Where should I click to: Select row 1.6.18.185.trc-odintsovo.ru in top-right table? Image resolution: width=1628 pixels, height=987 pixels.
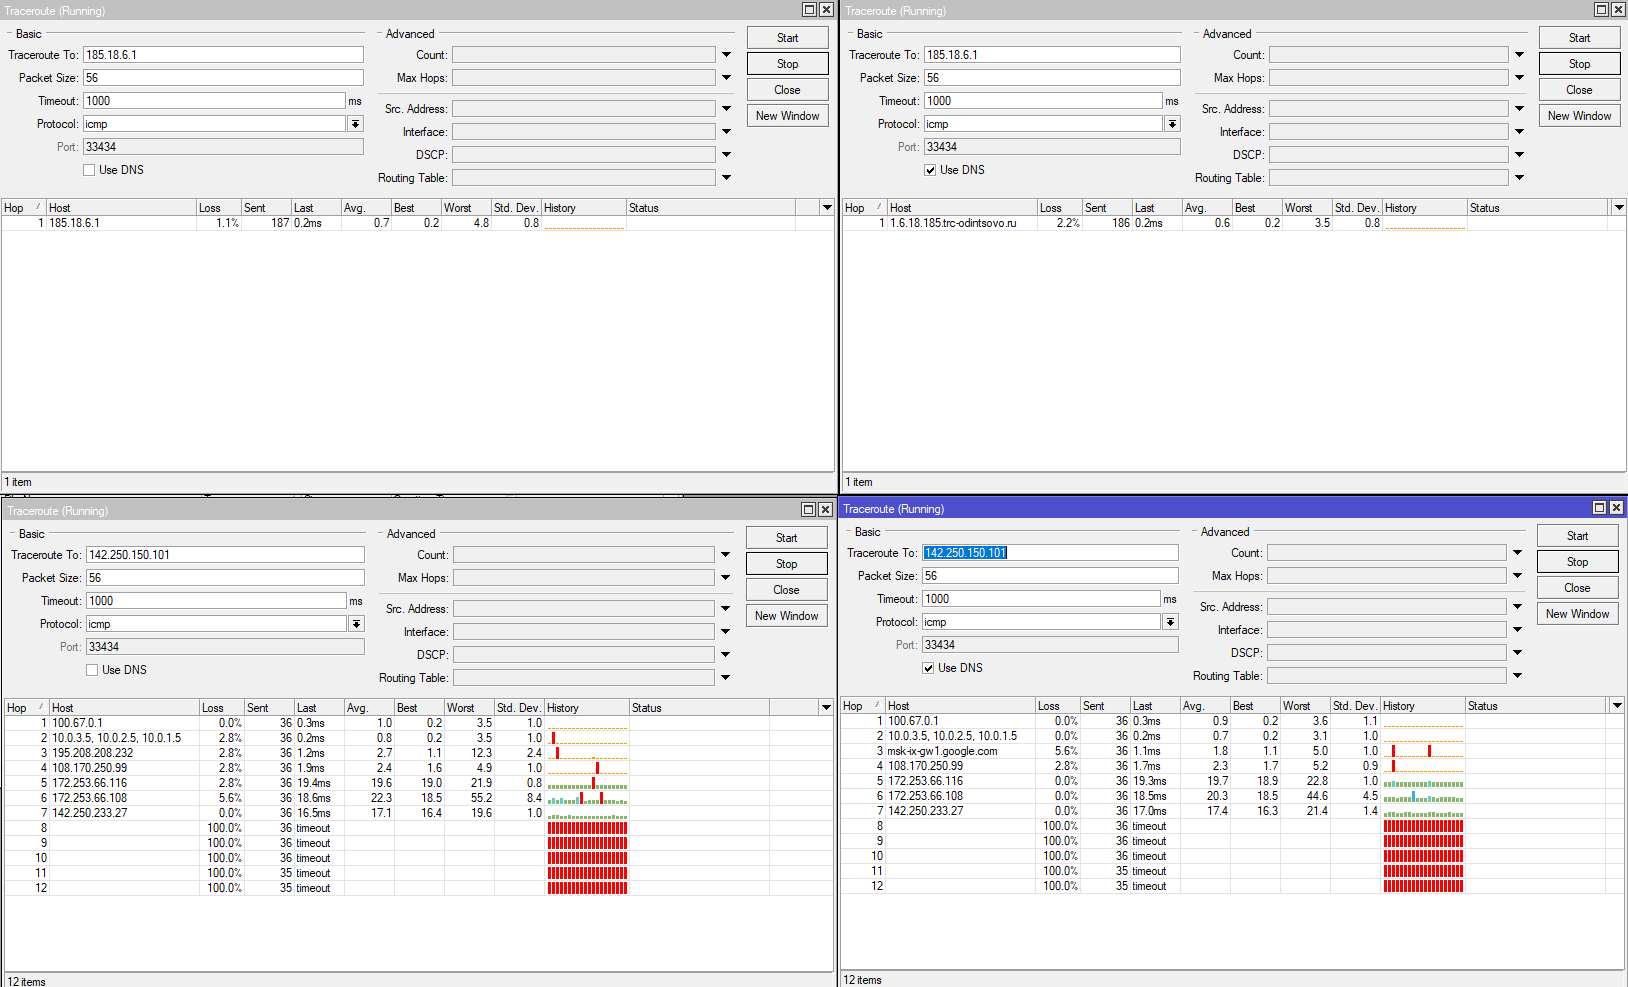point(1235,223)
